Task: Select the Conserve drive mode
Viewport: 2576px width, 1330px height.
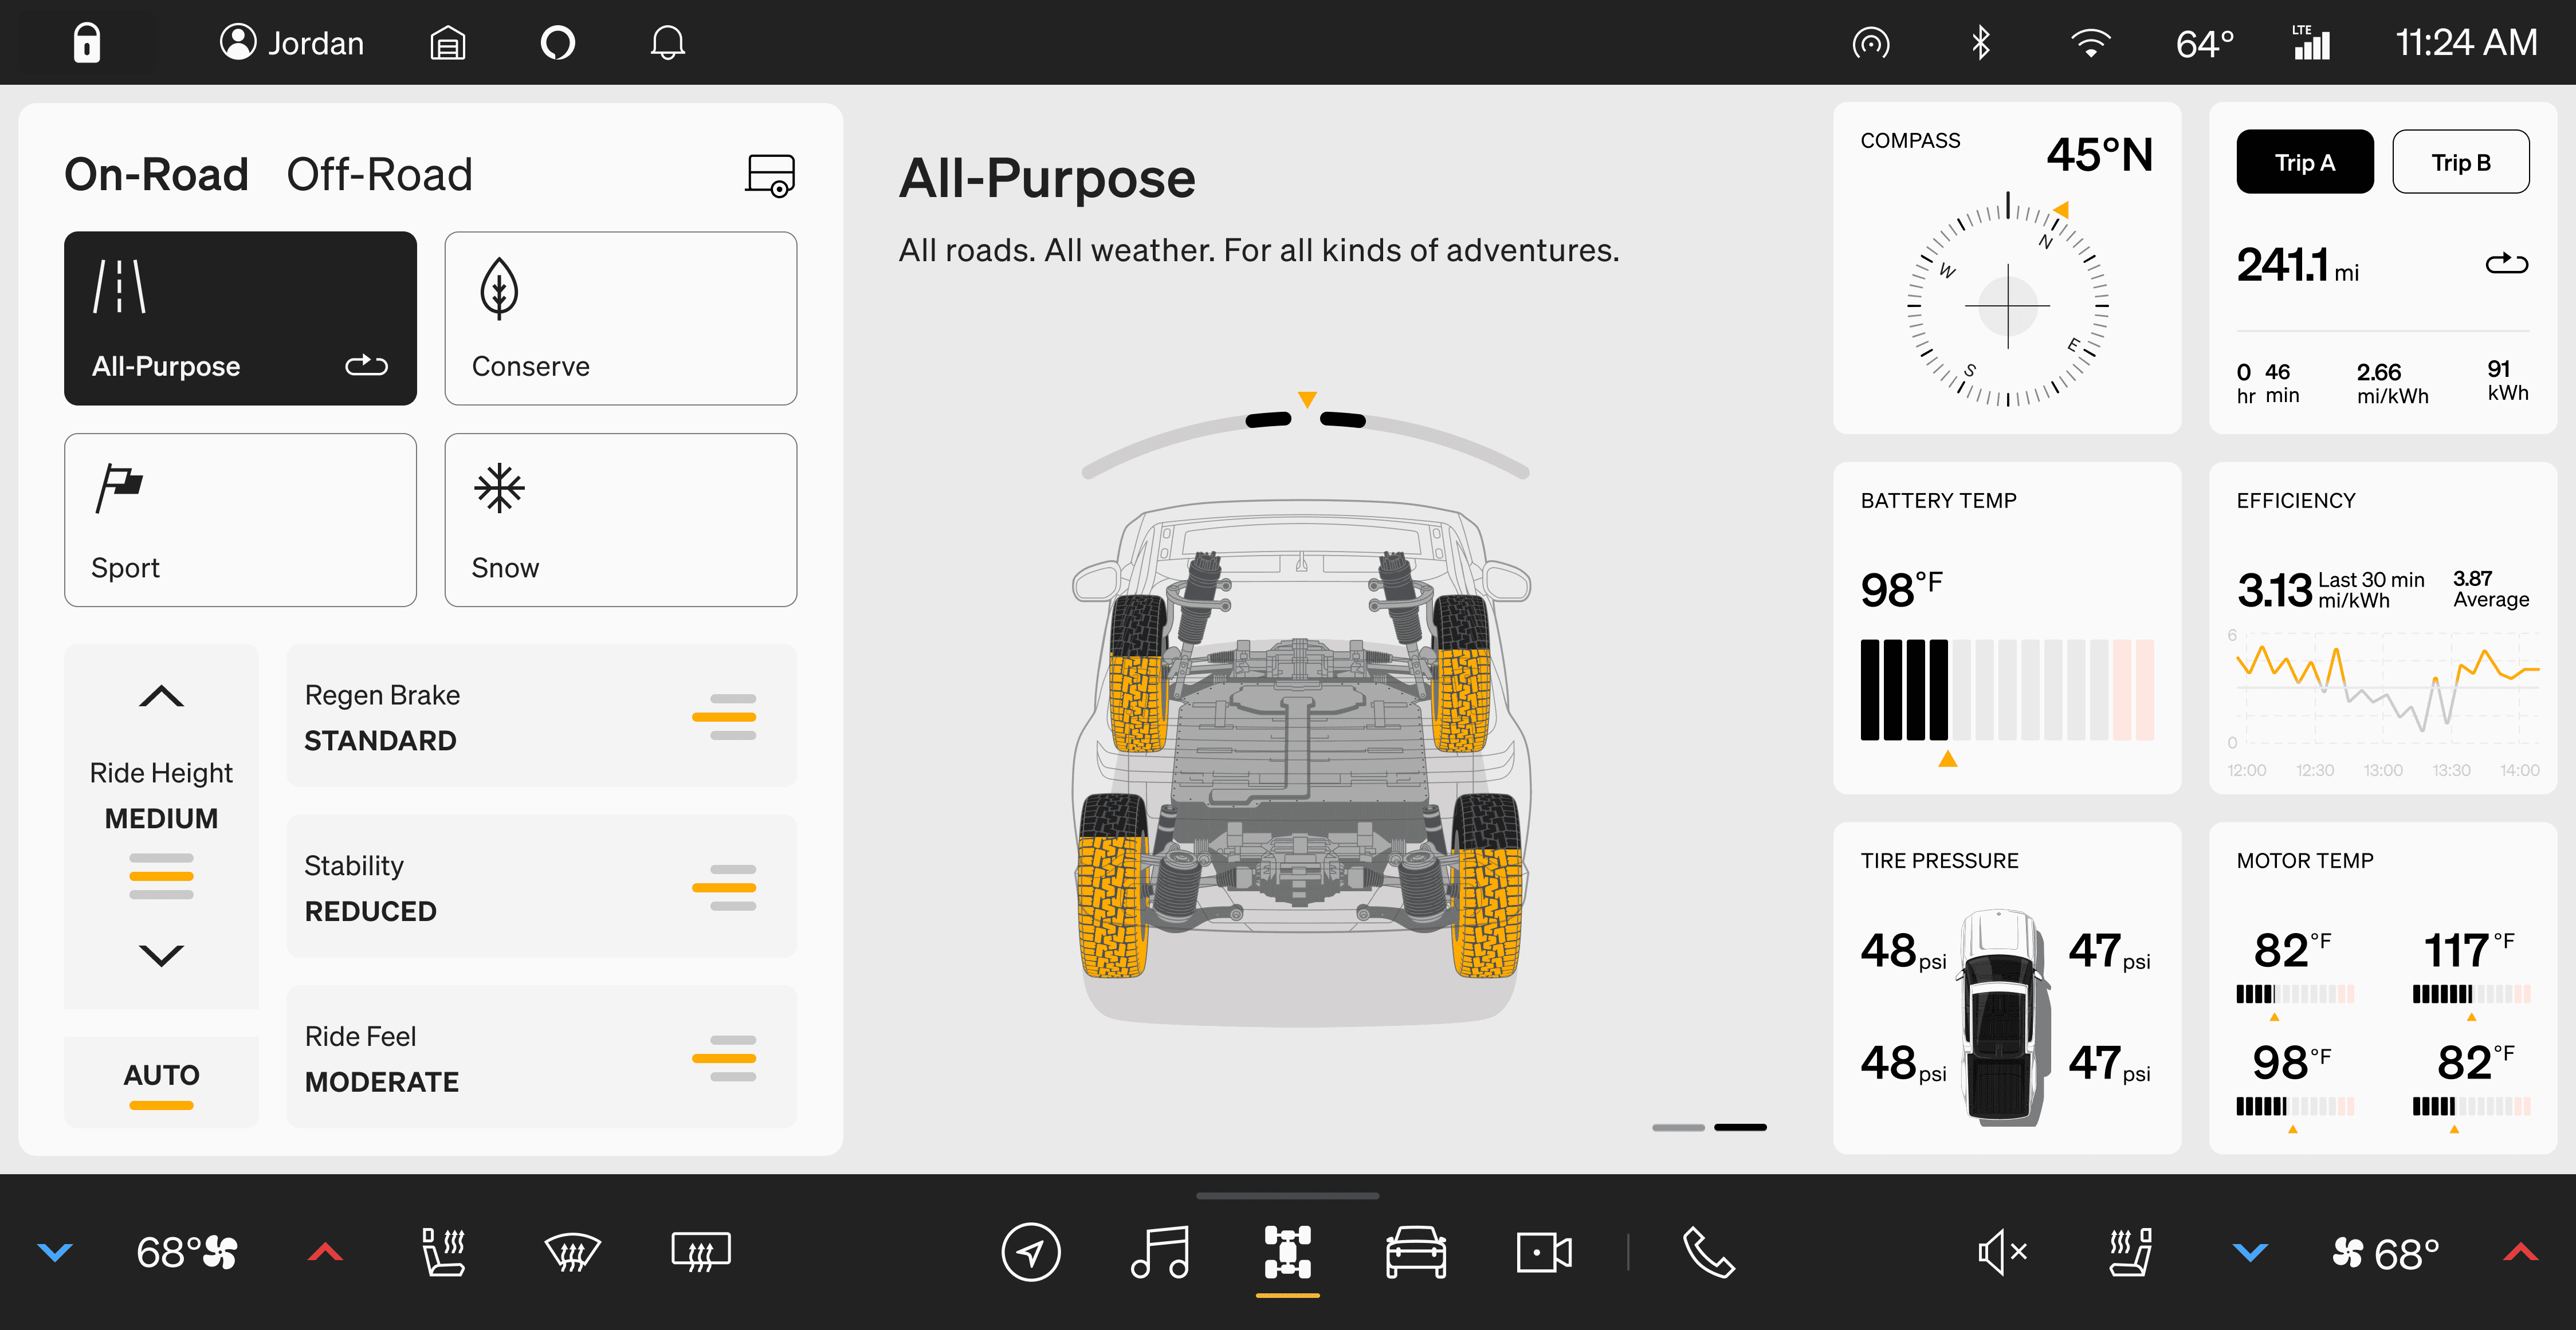Action: [x=620, y=318]
